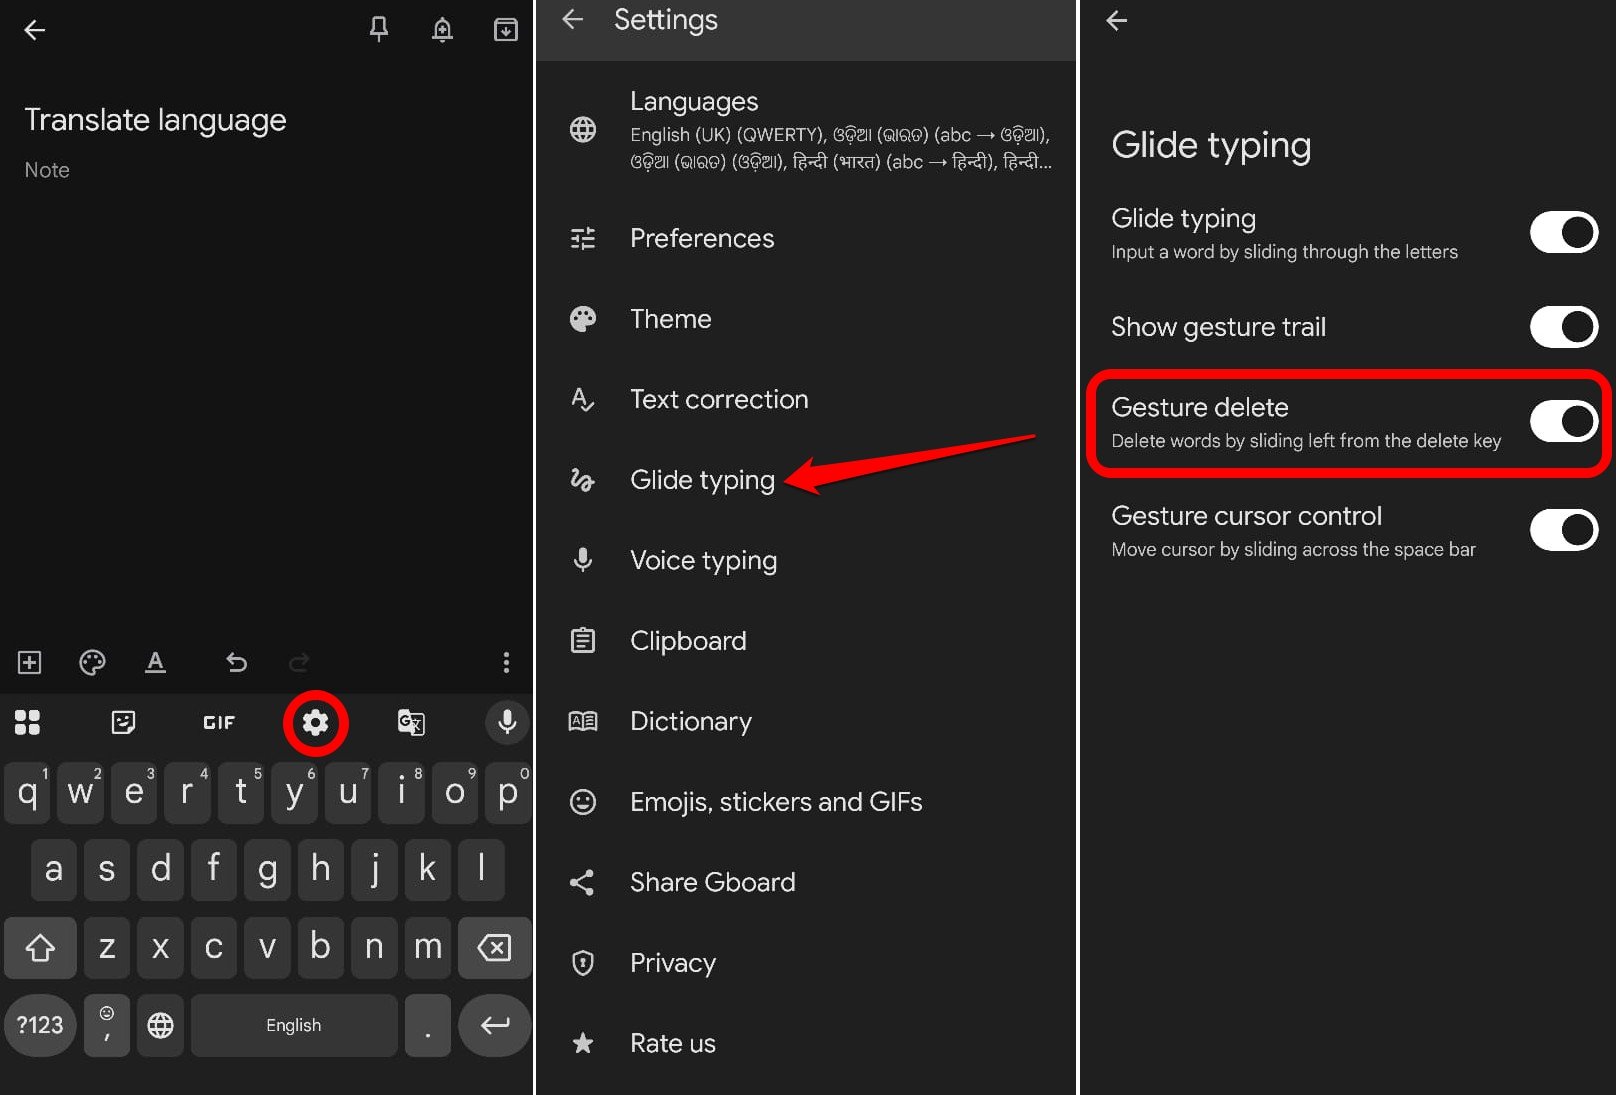Toggle the Gesture delete switch
The width and height of the screenshot is (1616, 1095).
(x=1564, y=421)
